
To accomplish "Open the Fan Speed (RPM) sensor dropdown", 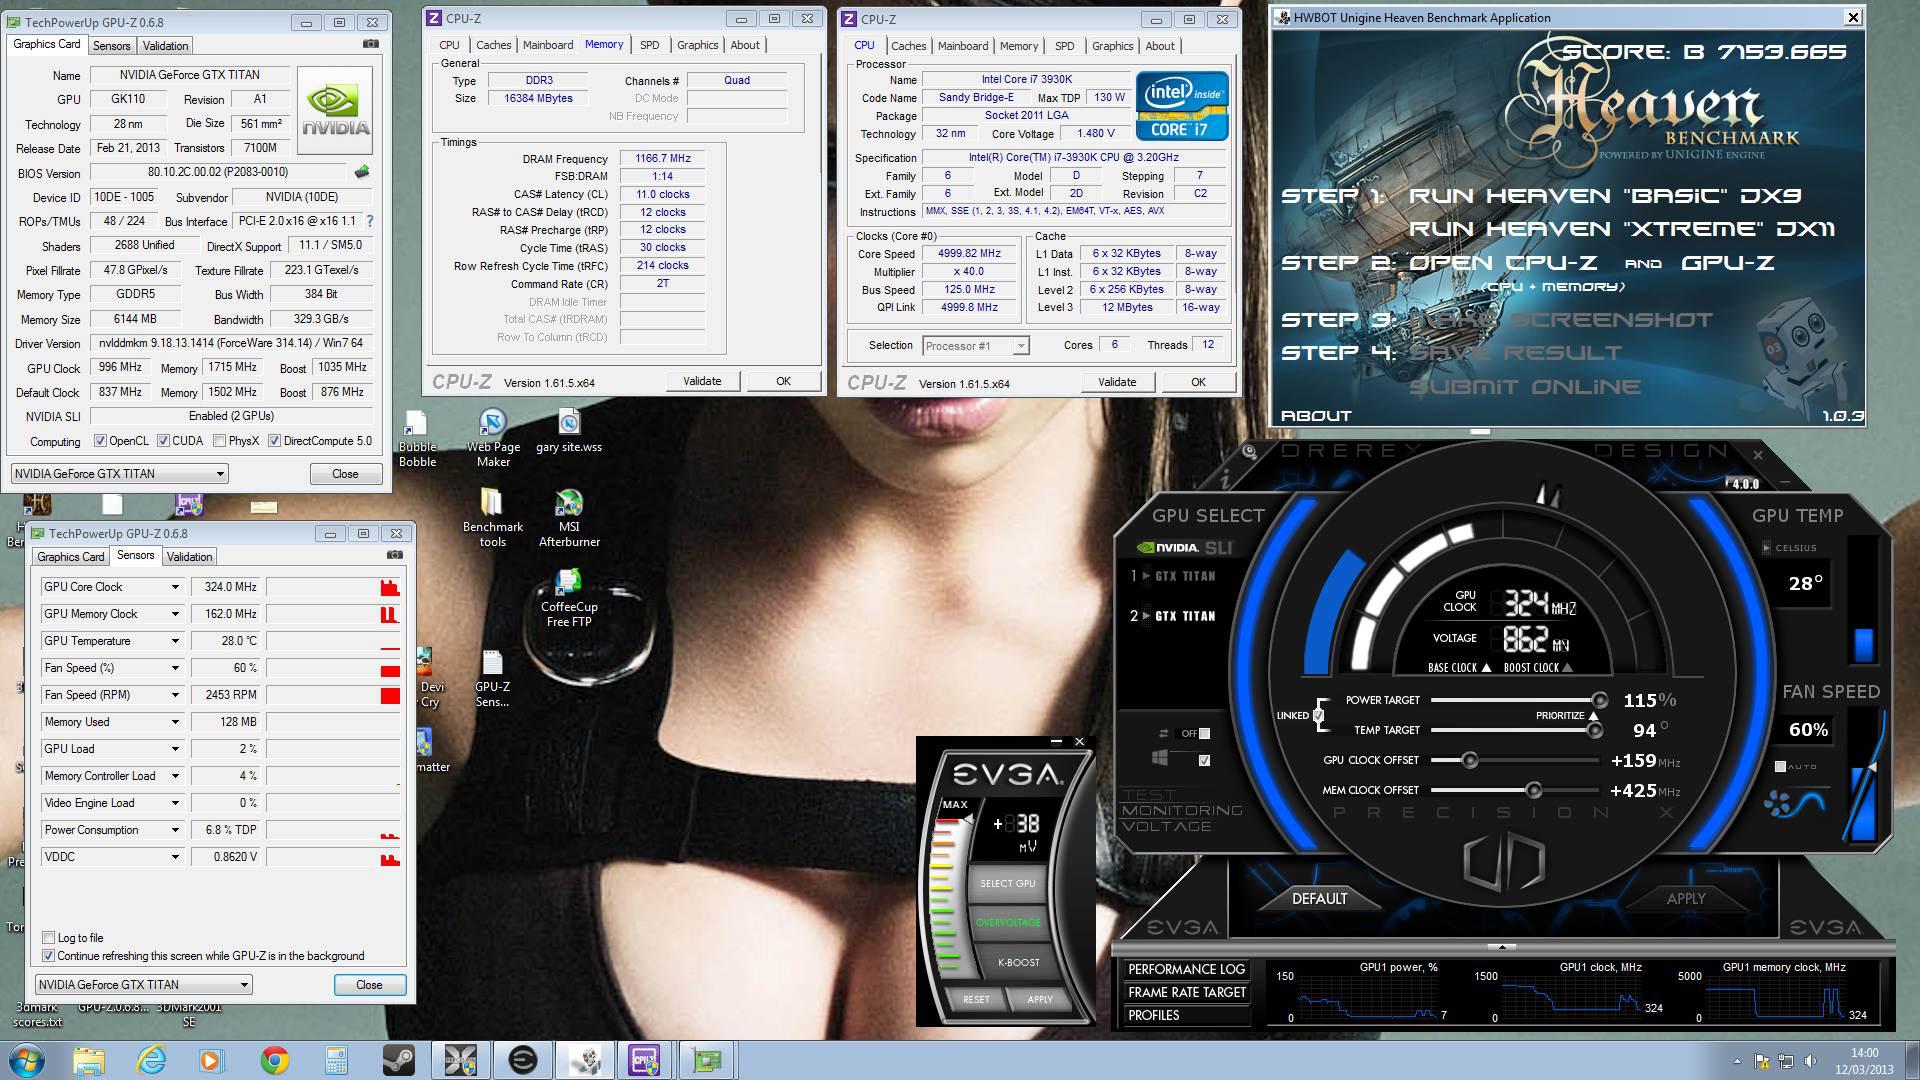I will pyautogui.click(x=175, y=695).
